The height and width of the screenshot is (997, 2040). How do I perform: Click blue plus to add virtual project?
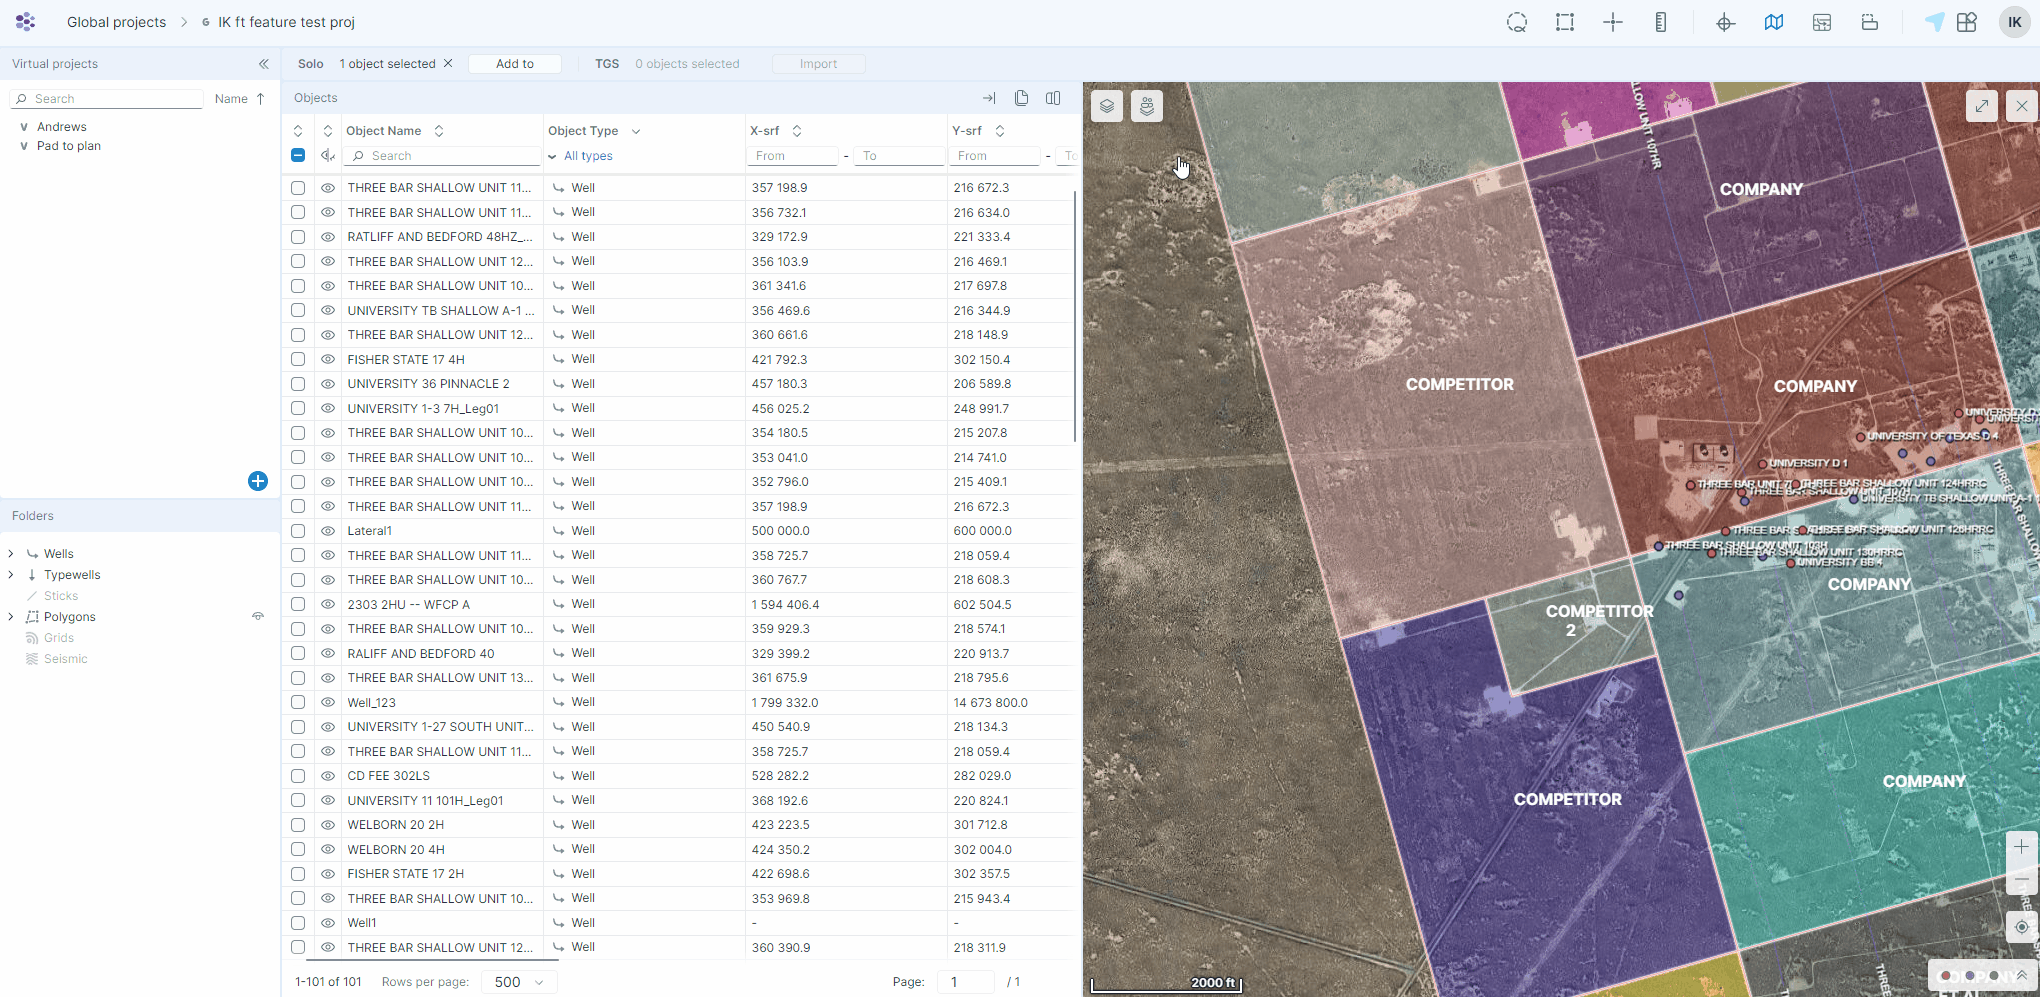pyautogui.click(x=258, y=481)
